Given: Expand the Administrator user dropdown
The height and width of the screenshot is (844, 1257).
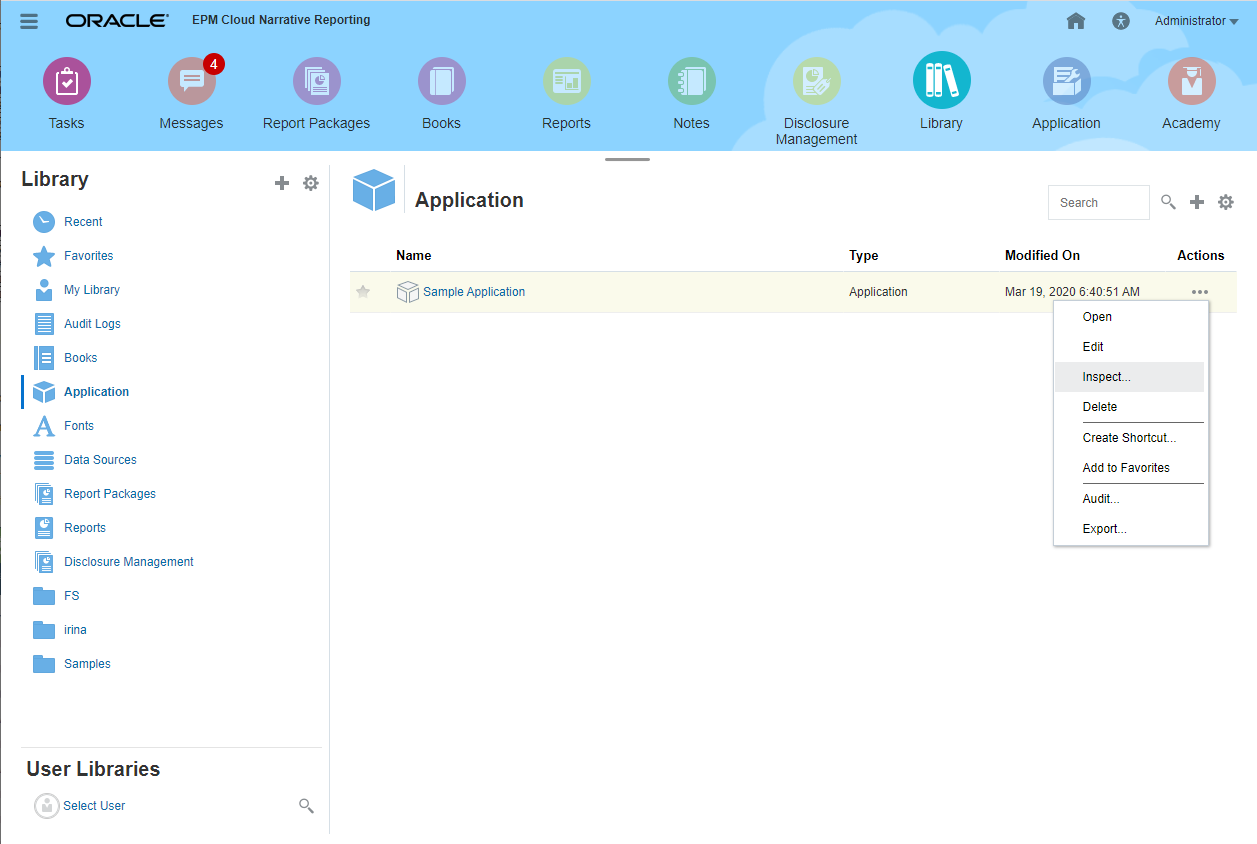Looking at the screenshot, I should [x=1197, y=21].
